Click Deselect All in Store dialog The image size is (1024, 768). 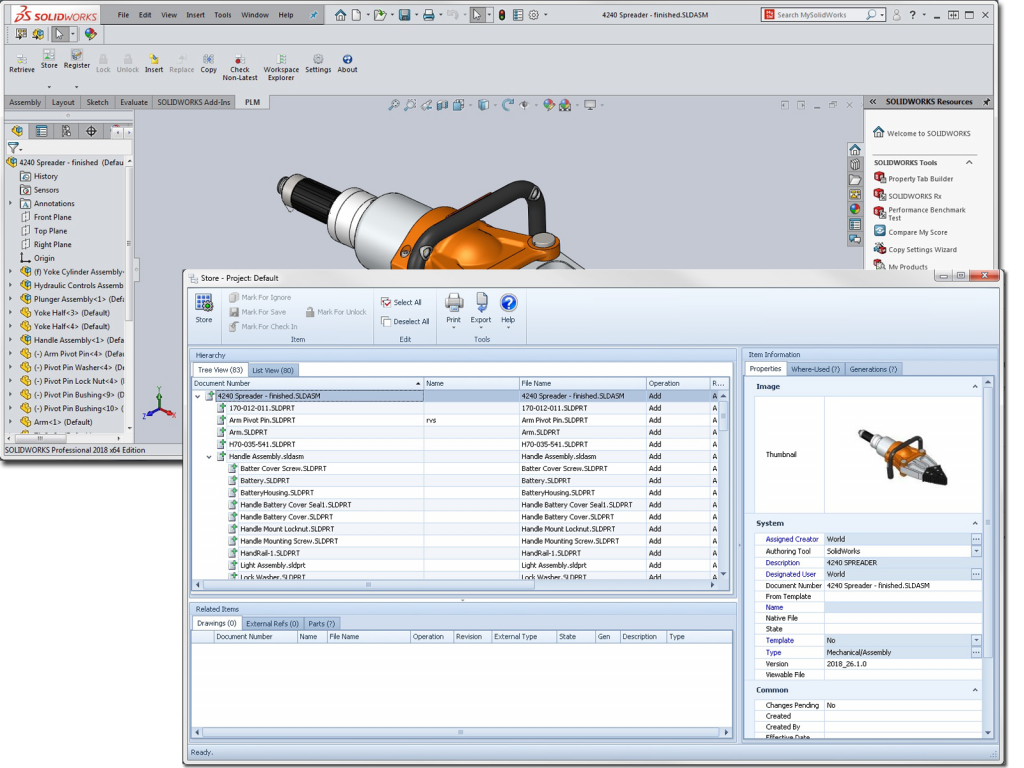point(406,321)
